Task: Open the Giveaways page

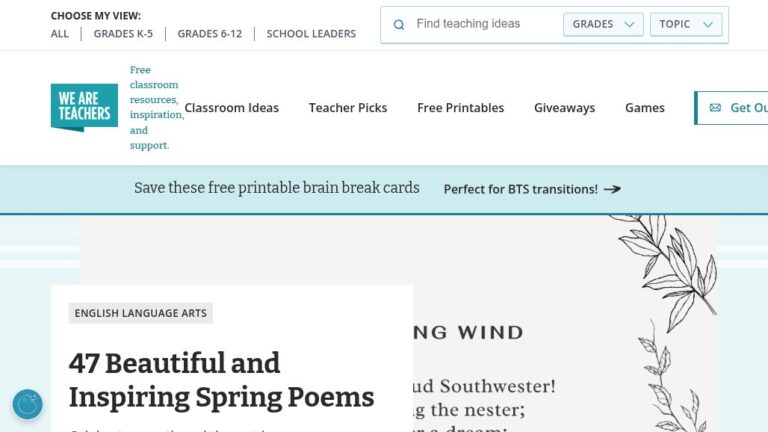Action: pyautogui.click(x=564, y=108)
